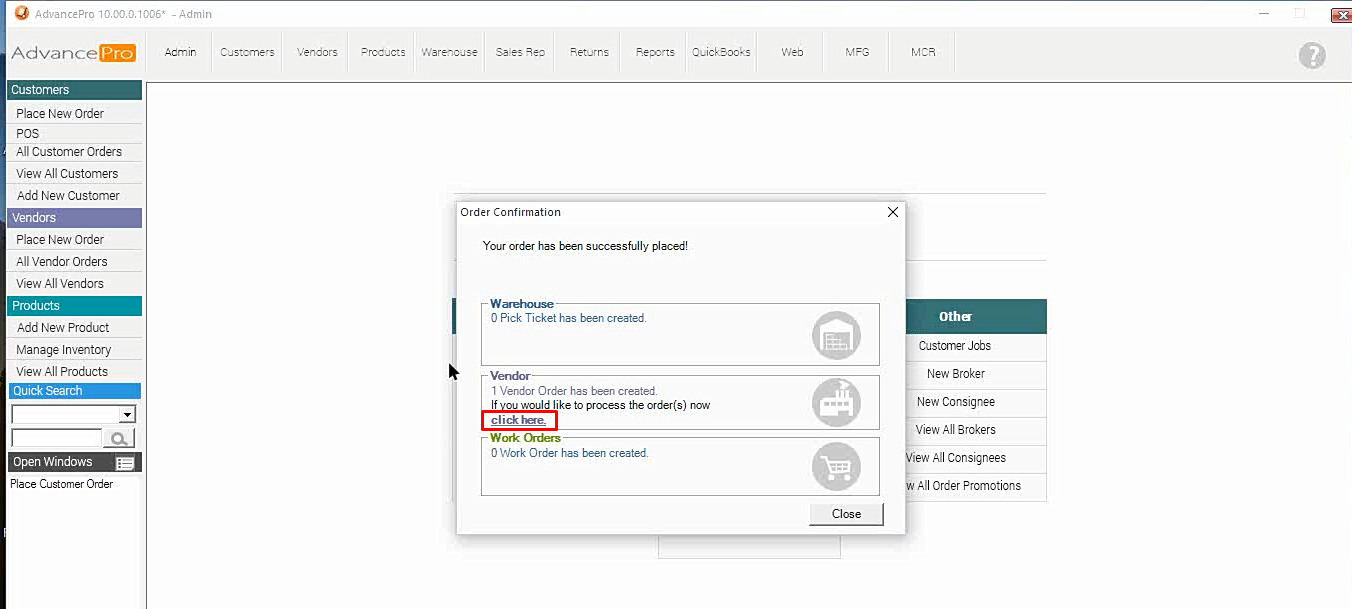Image resolution: width=1352 pixels, height=609 pixels.
Task: Close the Order Confirmation dialog with X
Action: point(893,212)
